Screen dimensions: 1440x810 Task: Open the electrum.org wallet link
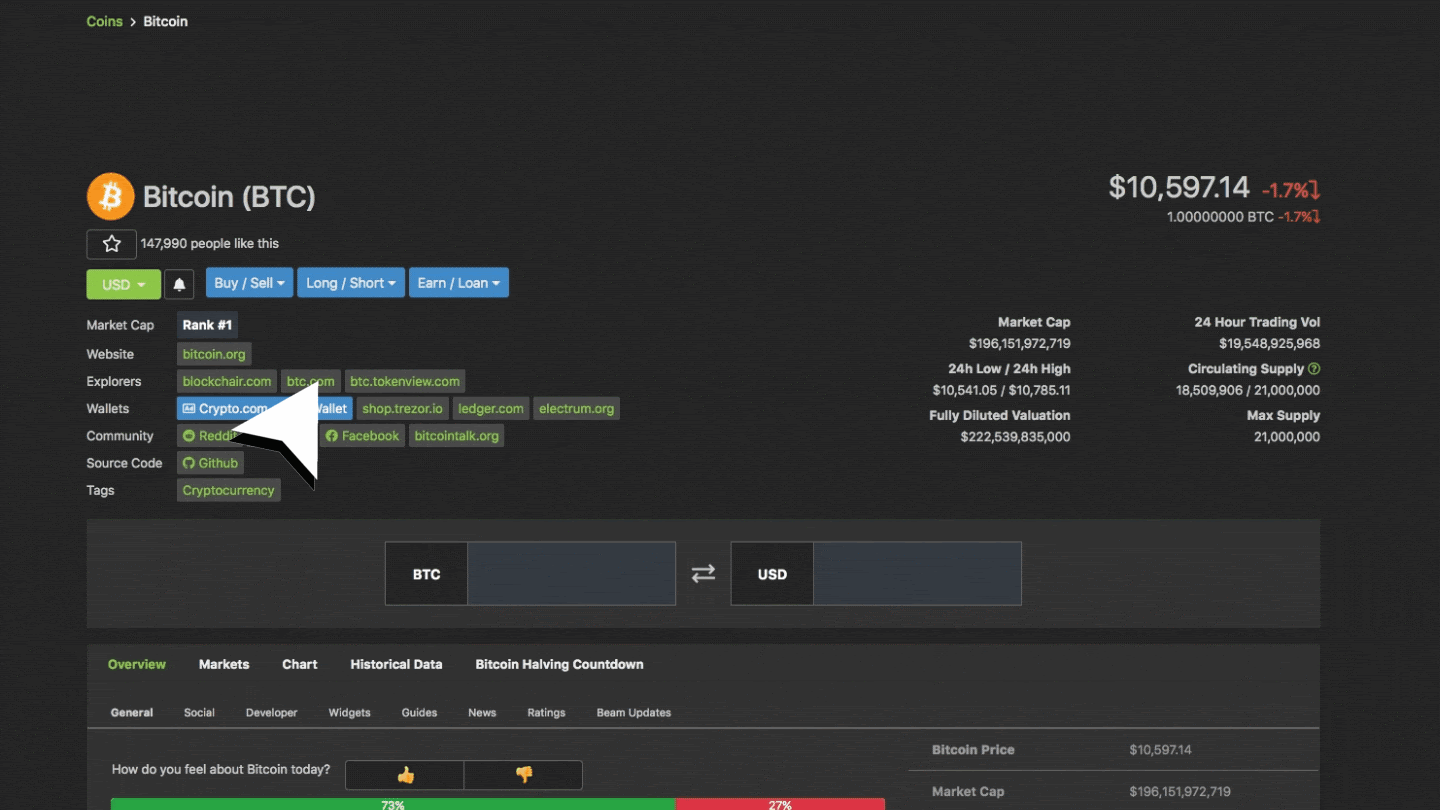coord(577,409)
